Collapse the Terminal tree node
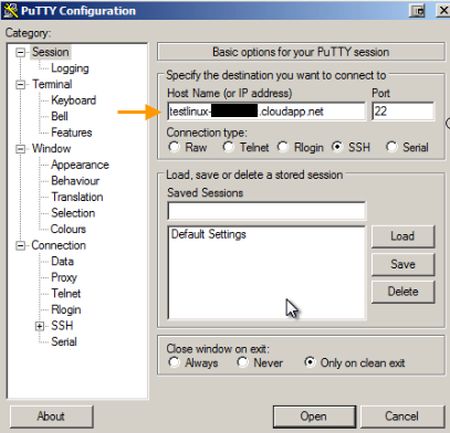 21,85
